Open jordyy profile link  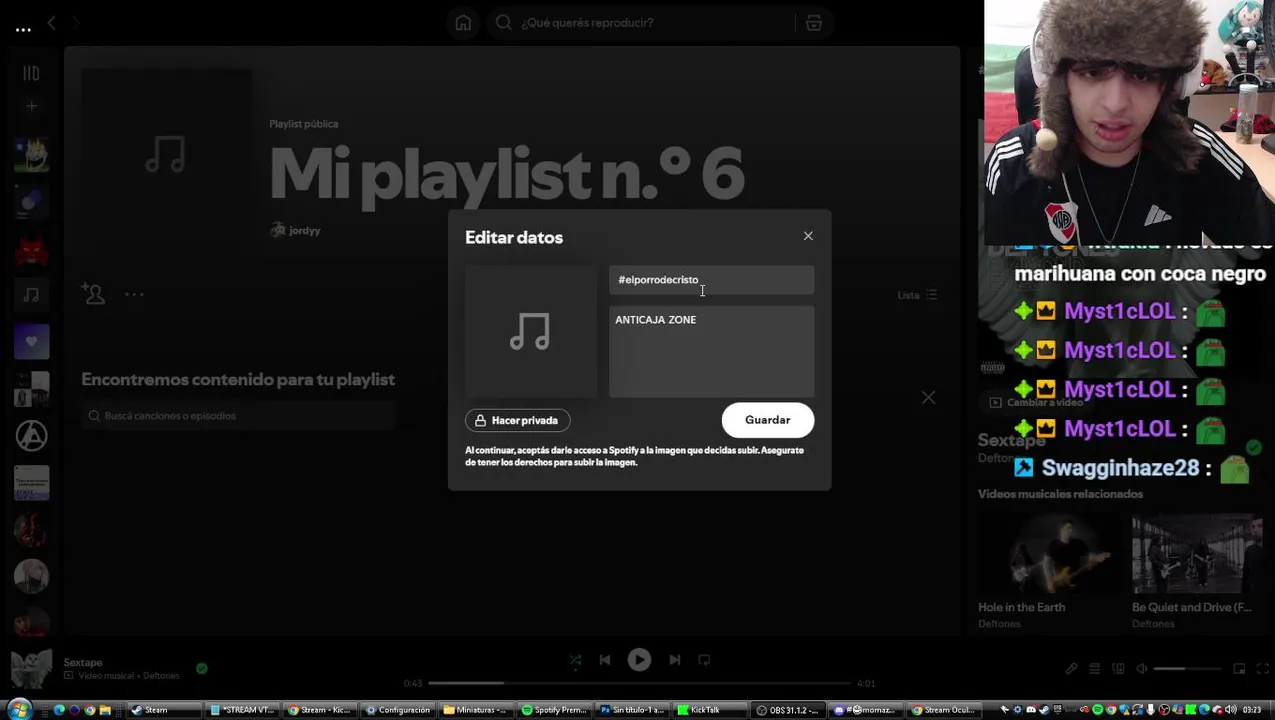pyautogui.click(x=304, y=230)
